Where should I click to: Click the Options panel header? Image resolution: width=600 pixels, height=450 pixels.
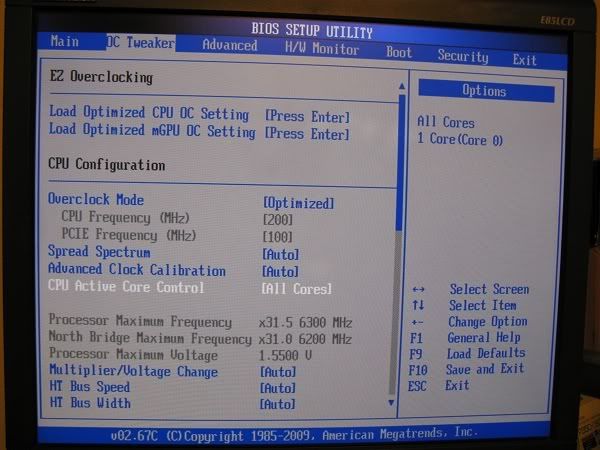tap(486, 91)
